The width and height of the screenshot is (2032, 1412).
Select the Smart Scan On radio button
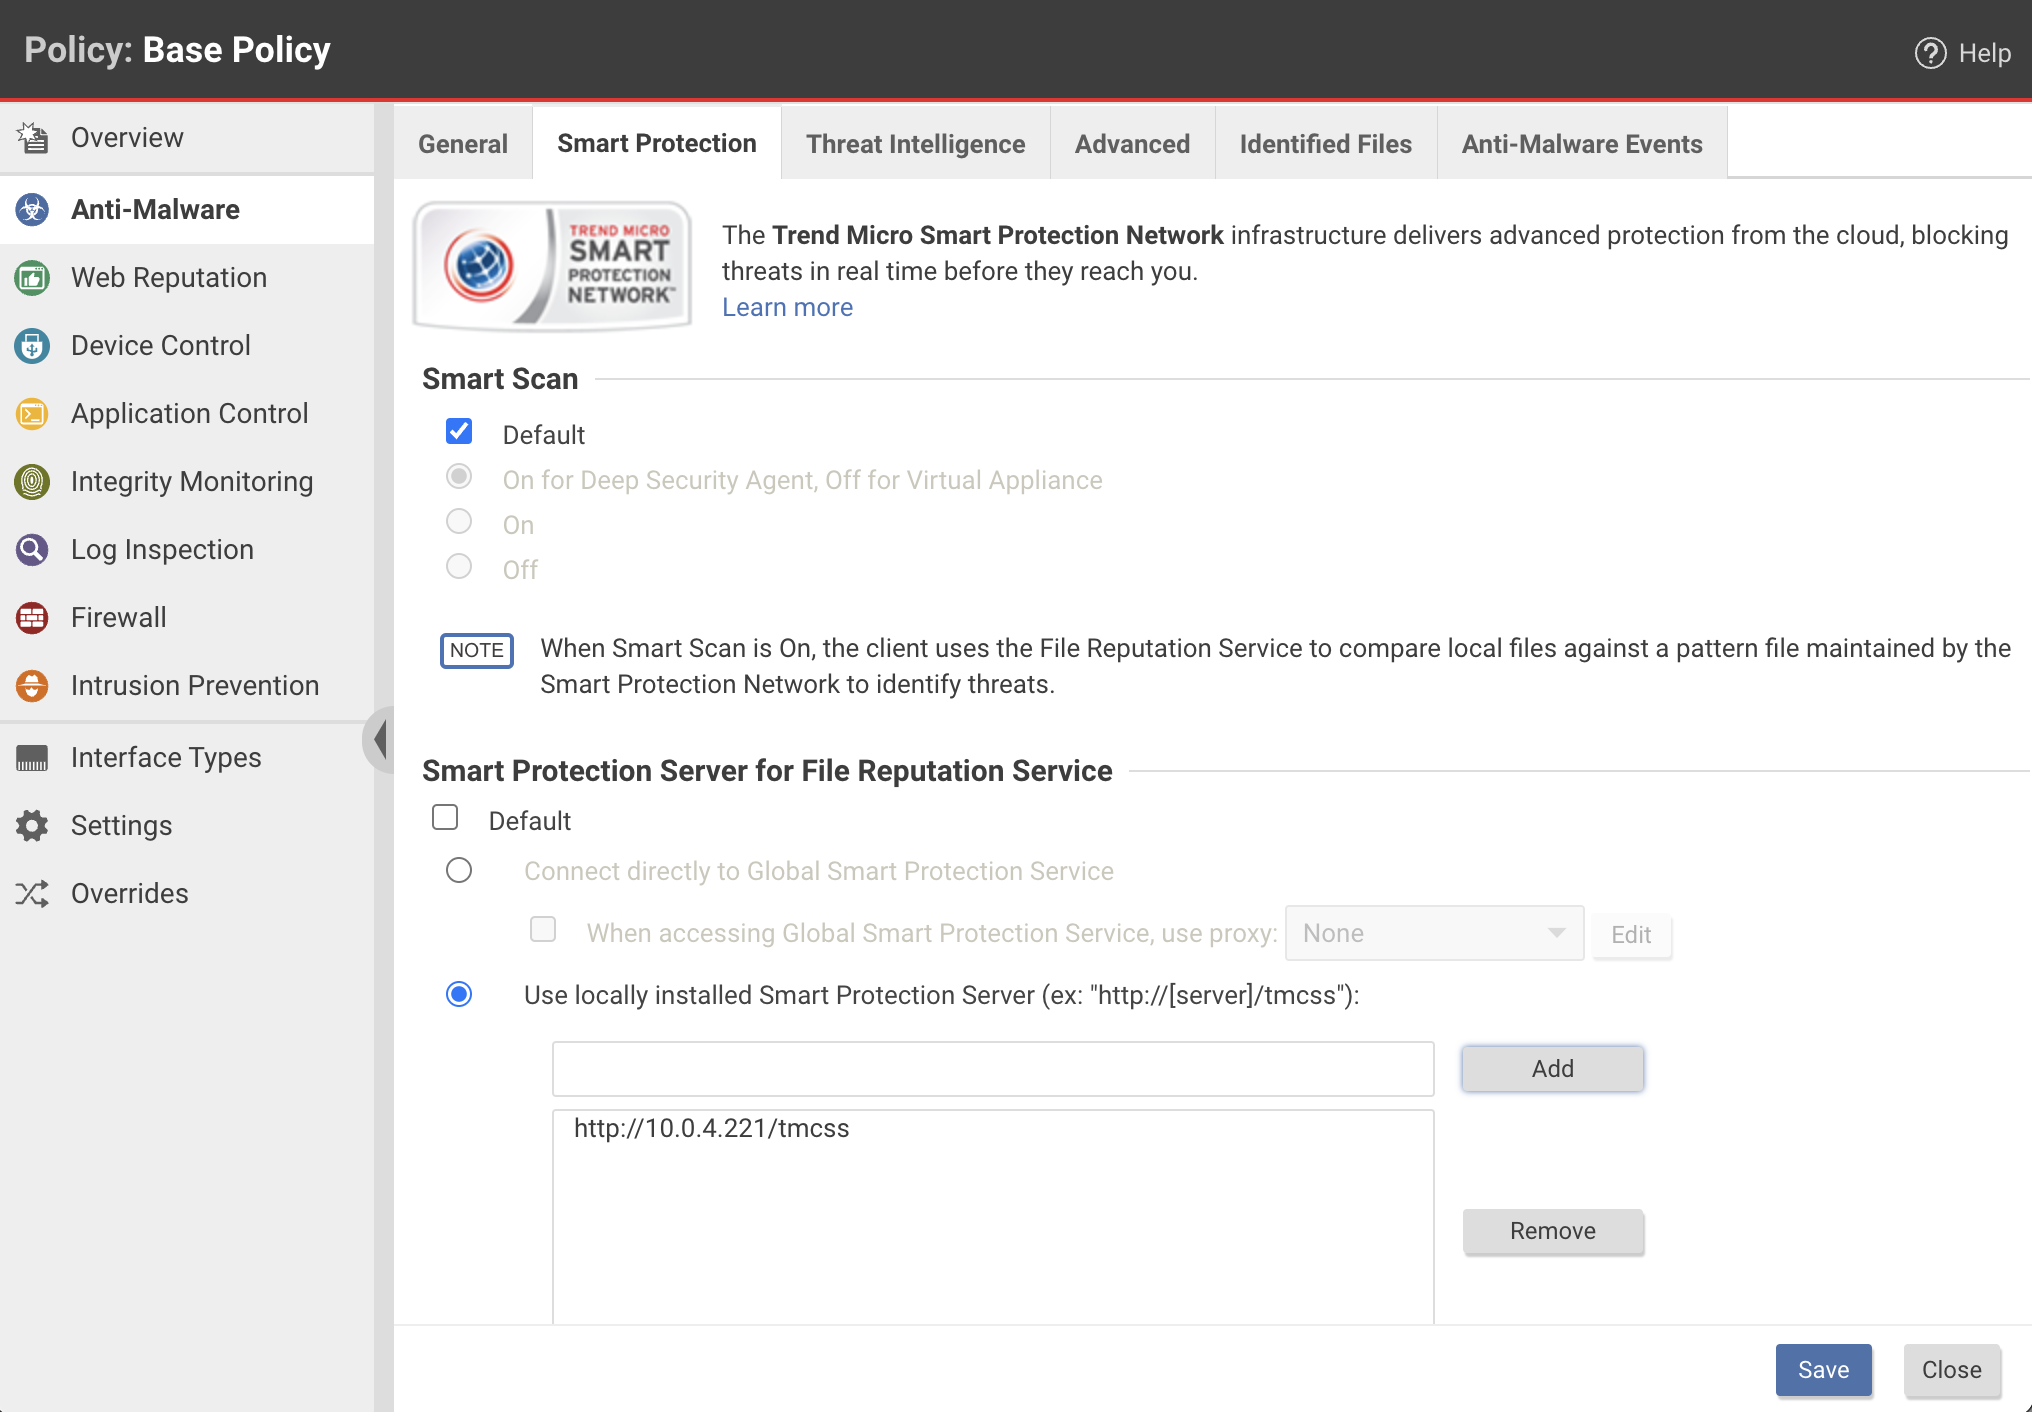click(x=459, y=521)
